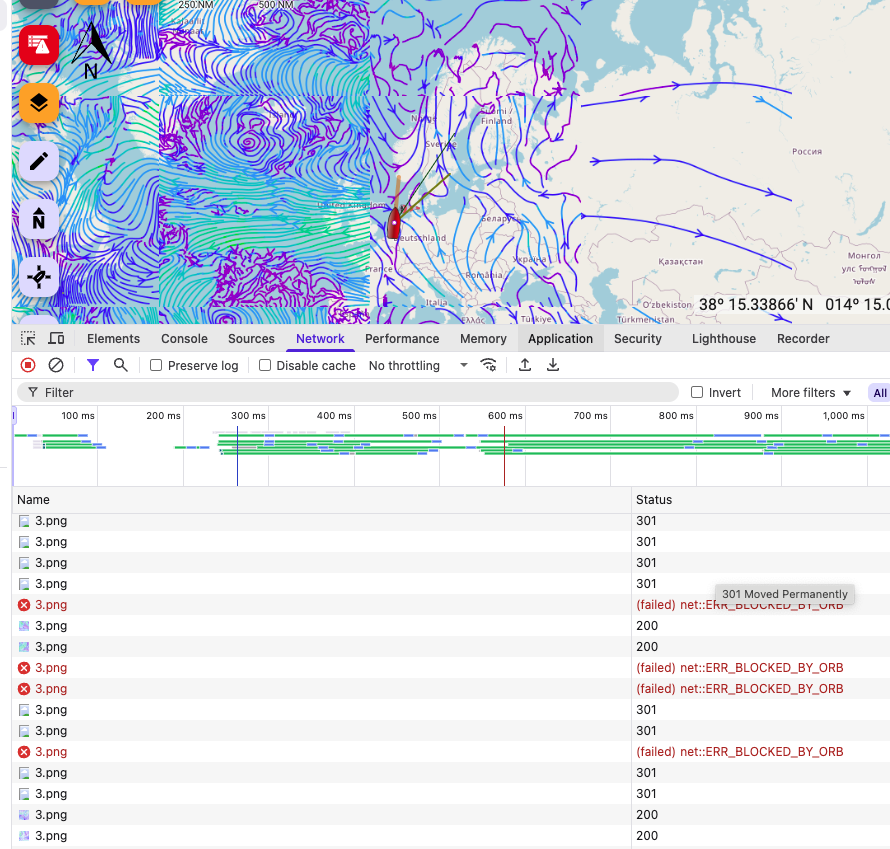Export HAR with download icon
890x849 pixels.
click(553, 365)
